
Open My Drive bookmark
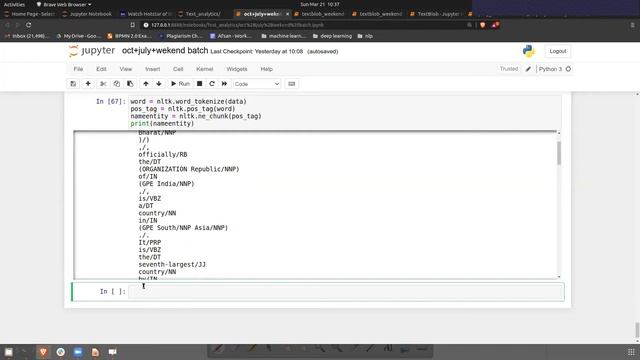point(78,36)
